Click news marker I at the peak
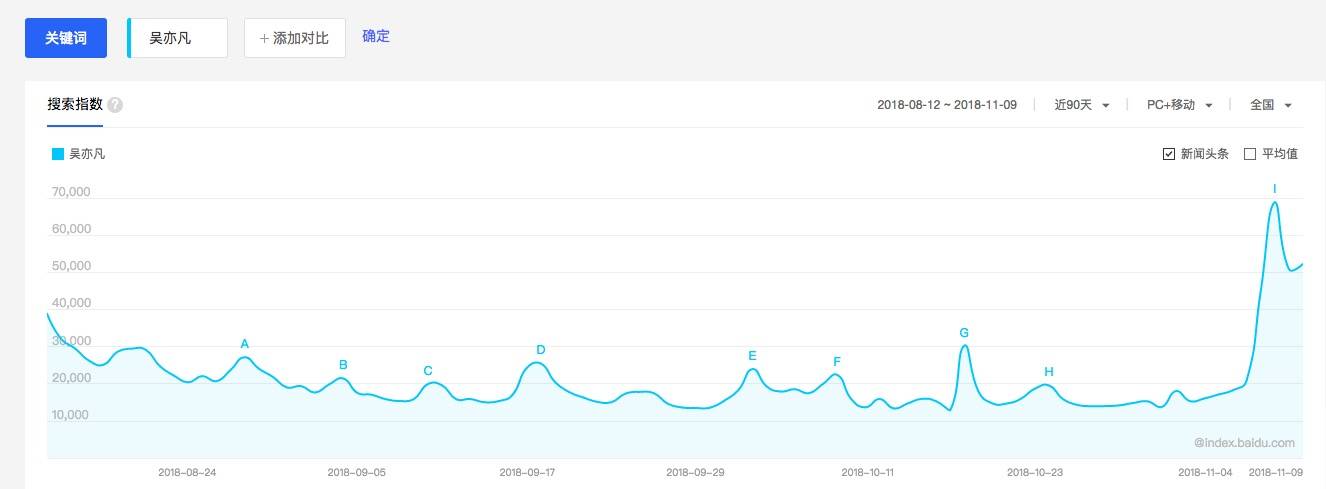1326x489 pixels. pyautogui.click(x=1275, y=189)
